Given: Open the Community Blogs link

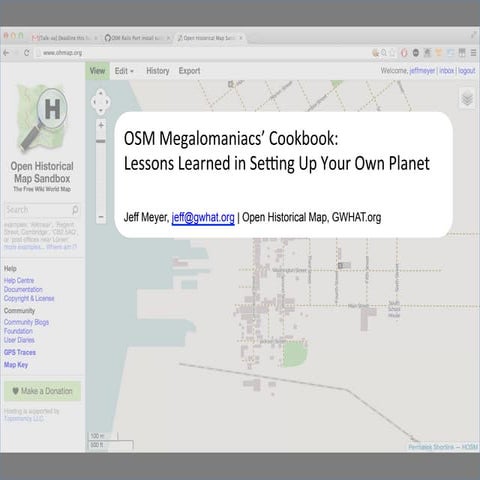Looking at the screenshot, I should click(x=26, y=322).
